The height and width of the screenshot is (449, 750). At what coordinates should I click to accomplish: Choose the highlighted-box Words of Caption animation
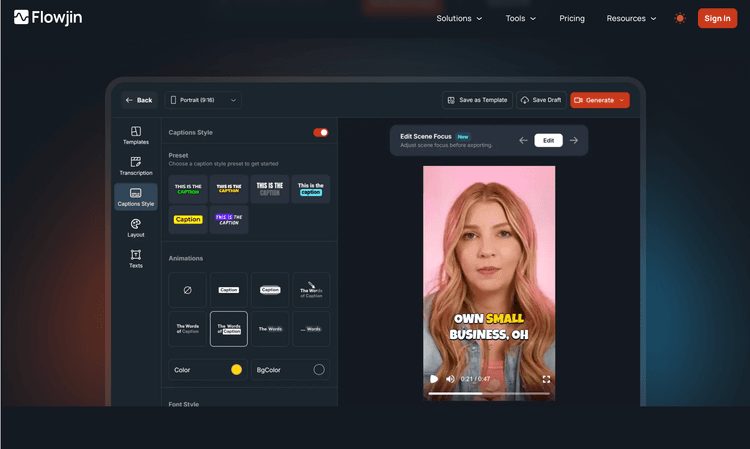tap(229, 329)
